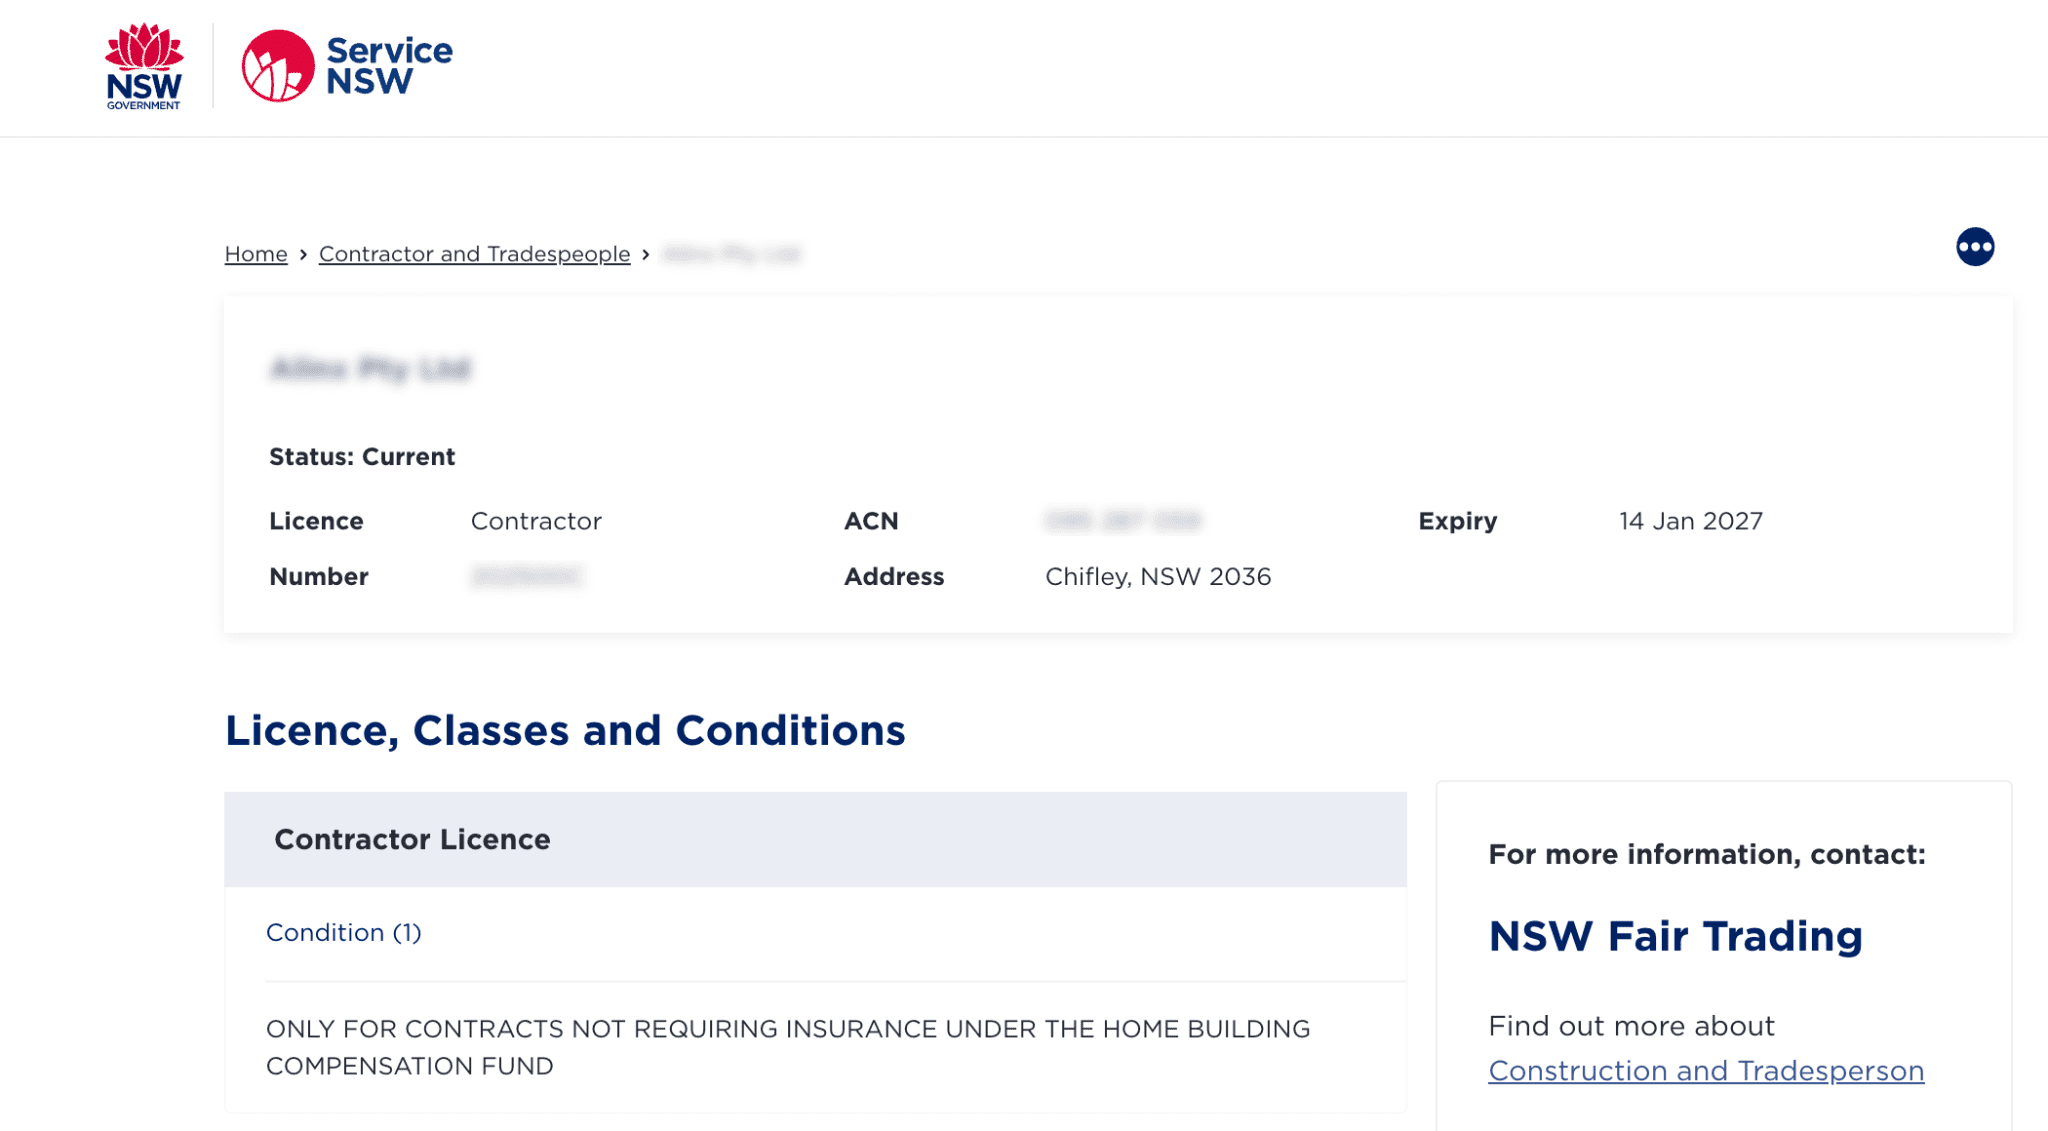
Task: Expand the Condition (1) section
Action: (x=343, y=932)
